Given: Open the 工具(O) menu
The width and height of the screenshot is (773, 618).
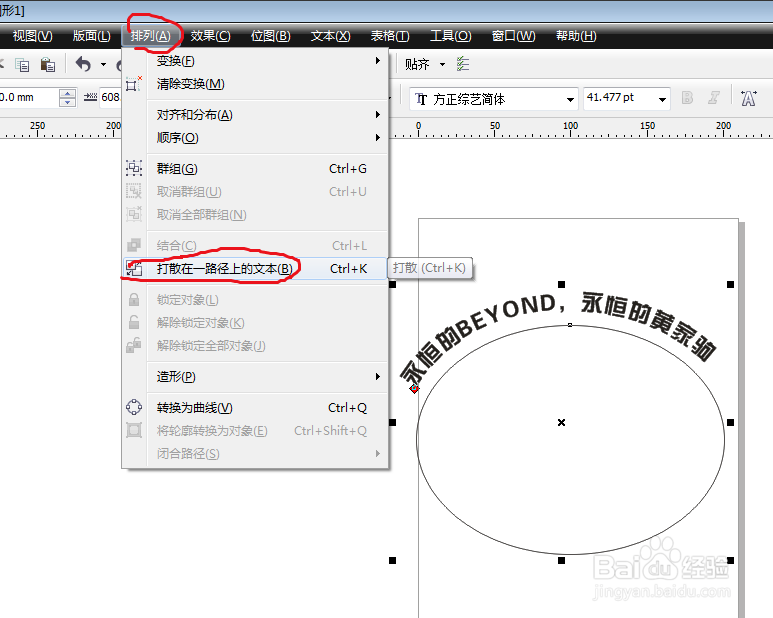Looking at the screenshot, I should [451, 36].
